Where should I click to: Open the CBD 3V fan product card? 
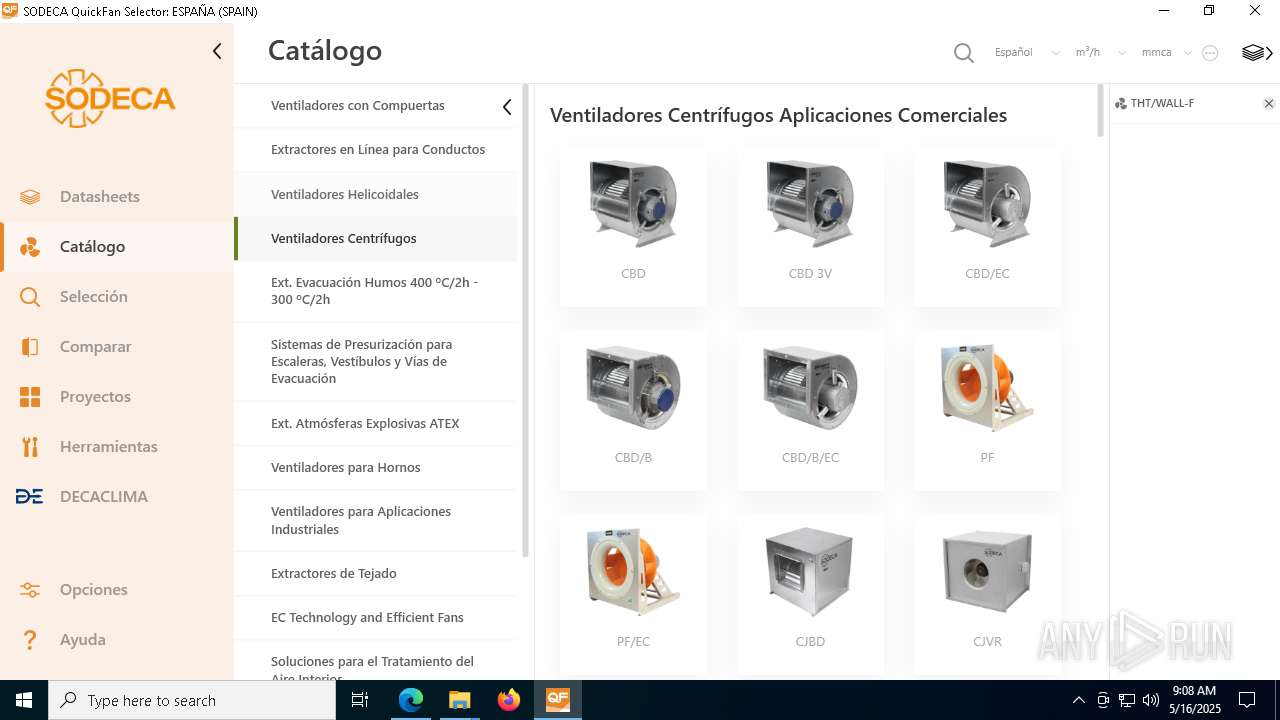[x=810, y=226]
